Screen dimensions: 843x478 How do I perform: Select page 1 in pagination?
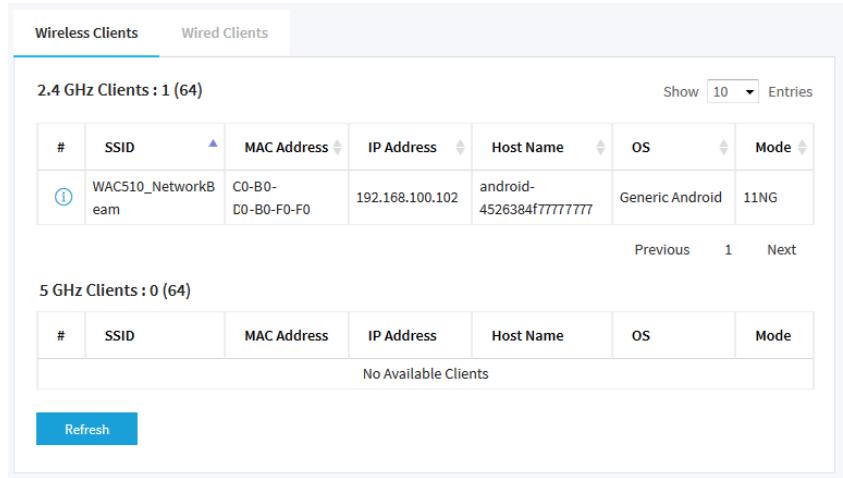point(728,249)
